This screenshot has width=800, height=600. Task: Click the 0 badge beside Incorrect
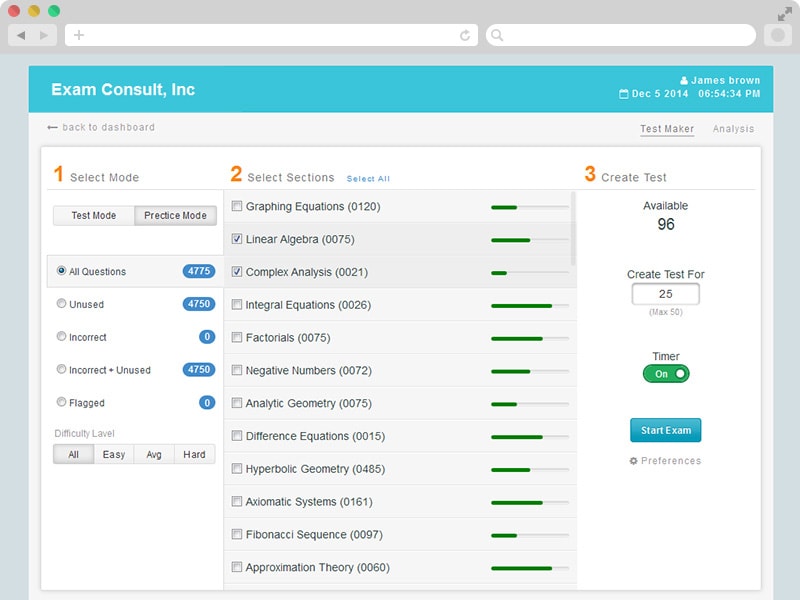(207, 337)
